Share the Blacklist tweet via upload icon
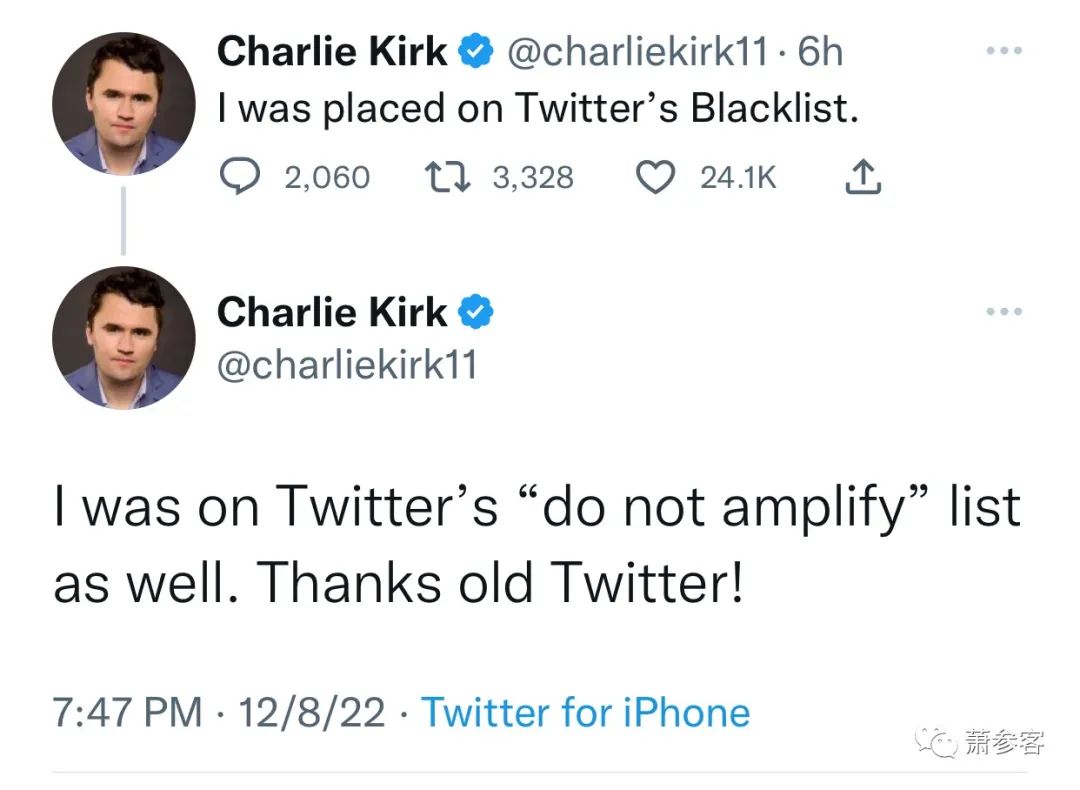This screenshot has height=790, width=1080. point(864,178)
